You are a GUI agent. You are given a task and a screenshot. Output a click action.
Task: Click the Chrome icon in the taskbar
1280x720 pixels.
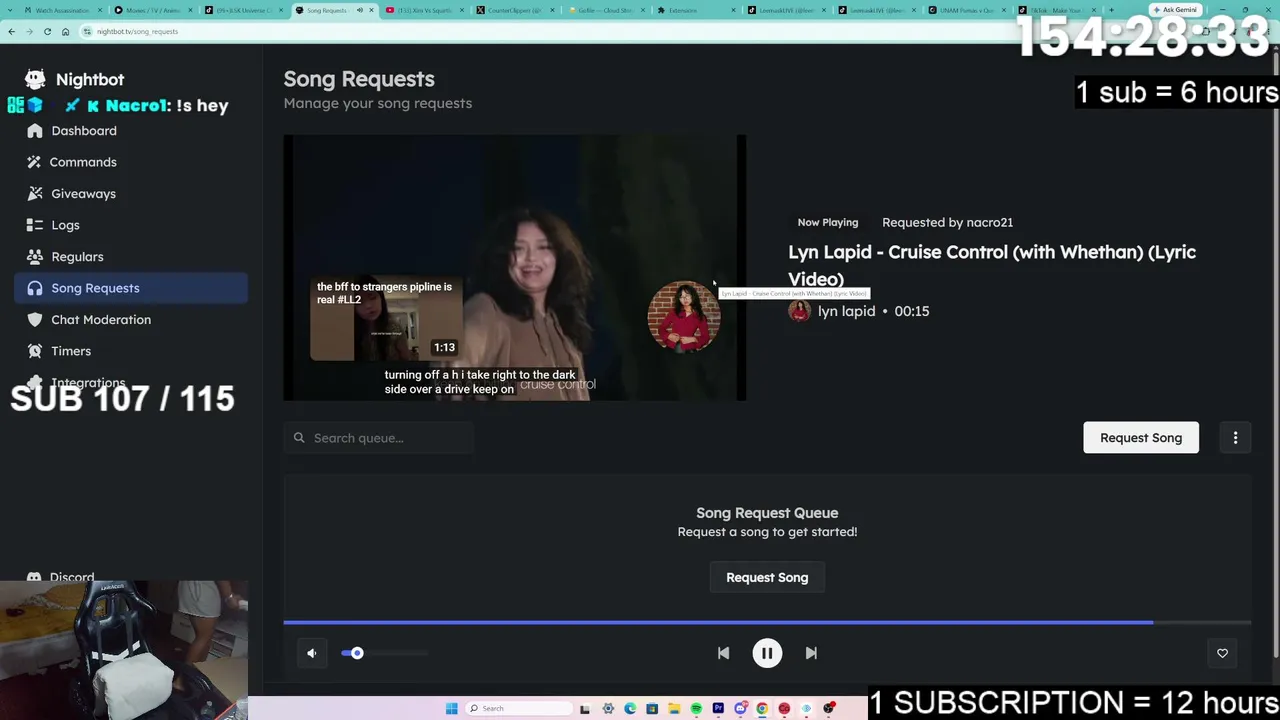pyautogui.click(x=762, y=708)
